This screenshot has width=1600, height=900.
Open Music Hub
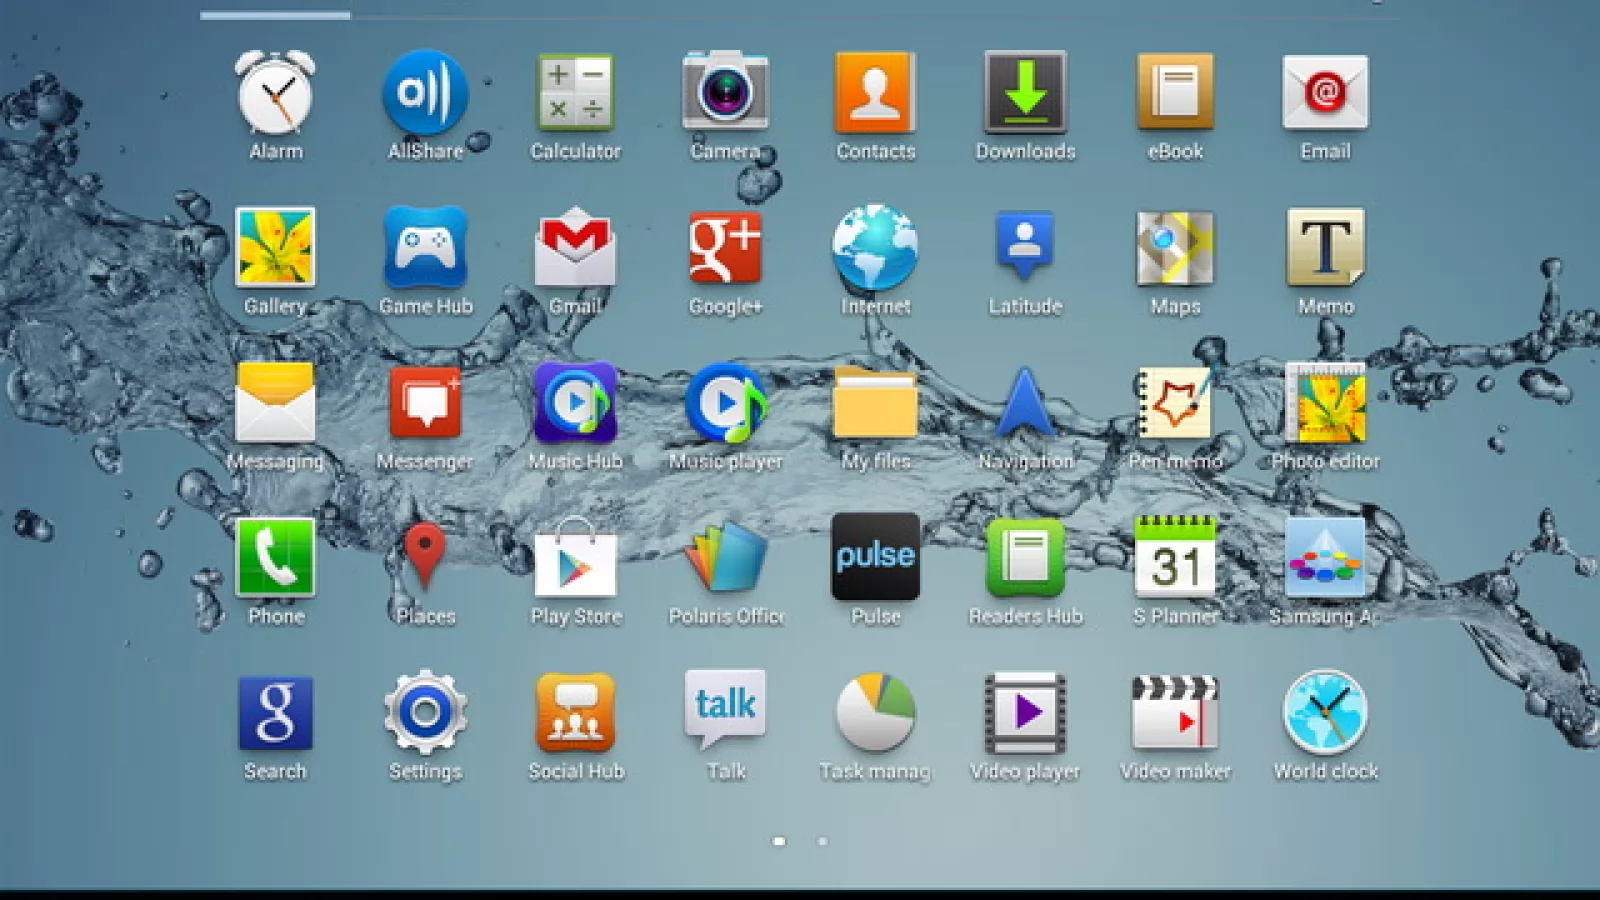[x=575, y=402]
